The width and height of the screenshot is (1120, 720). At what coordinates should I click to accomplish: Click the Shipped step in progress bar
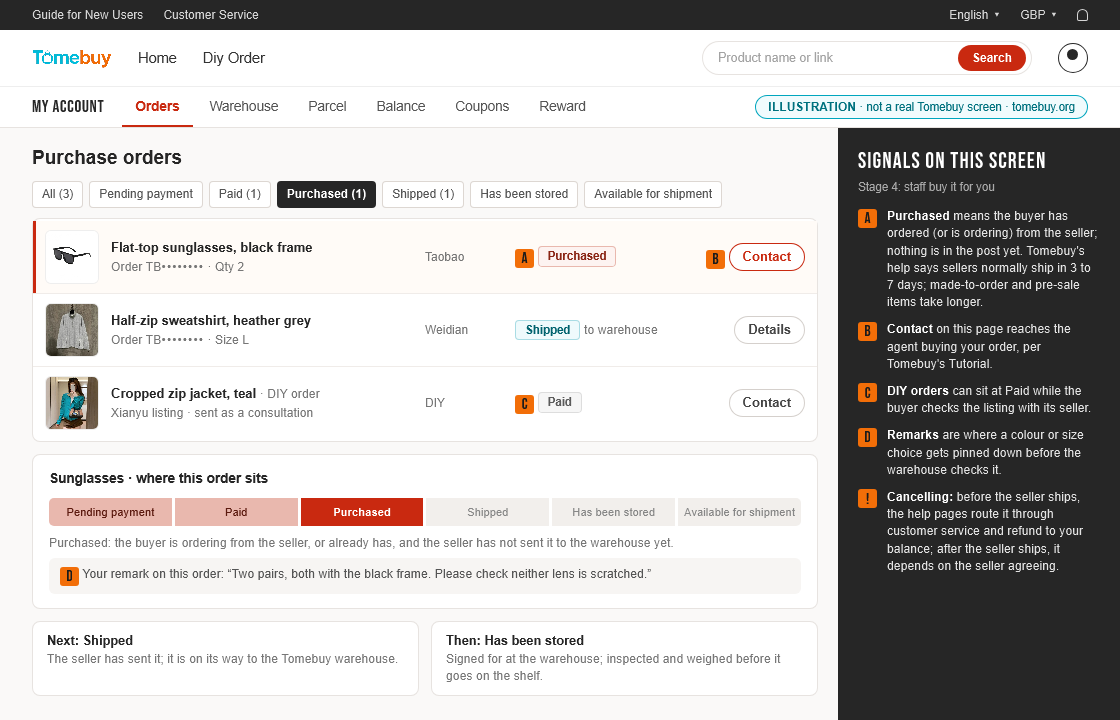pyautogui.click(x=488, y=512)
